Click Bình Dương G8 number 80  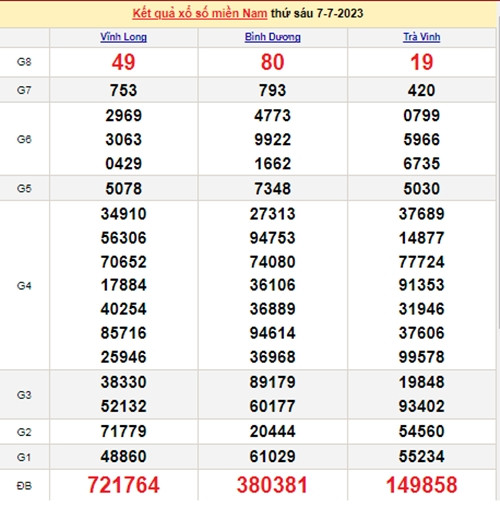pos(273,62)
